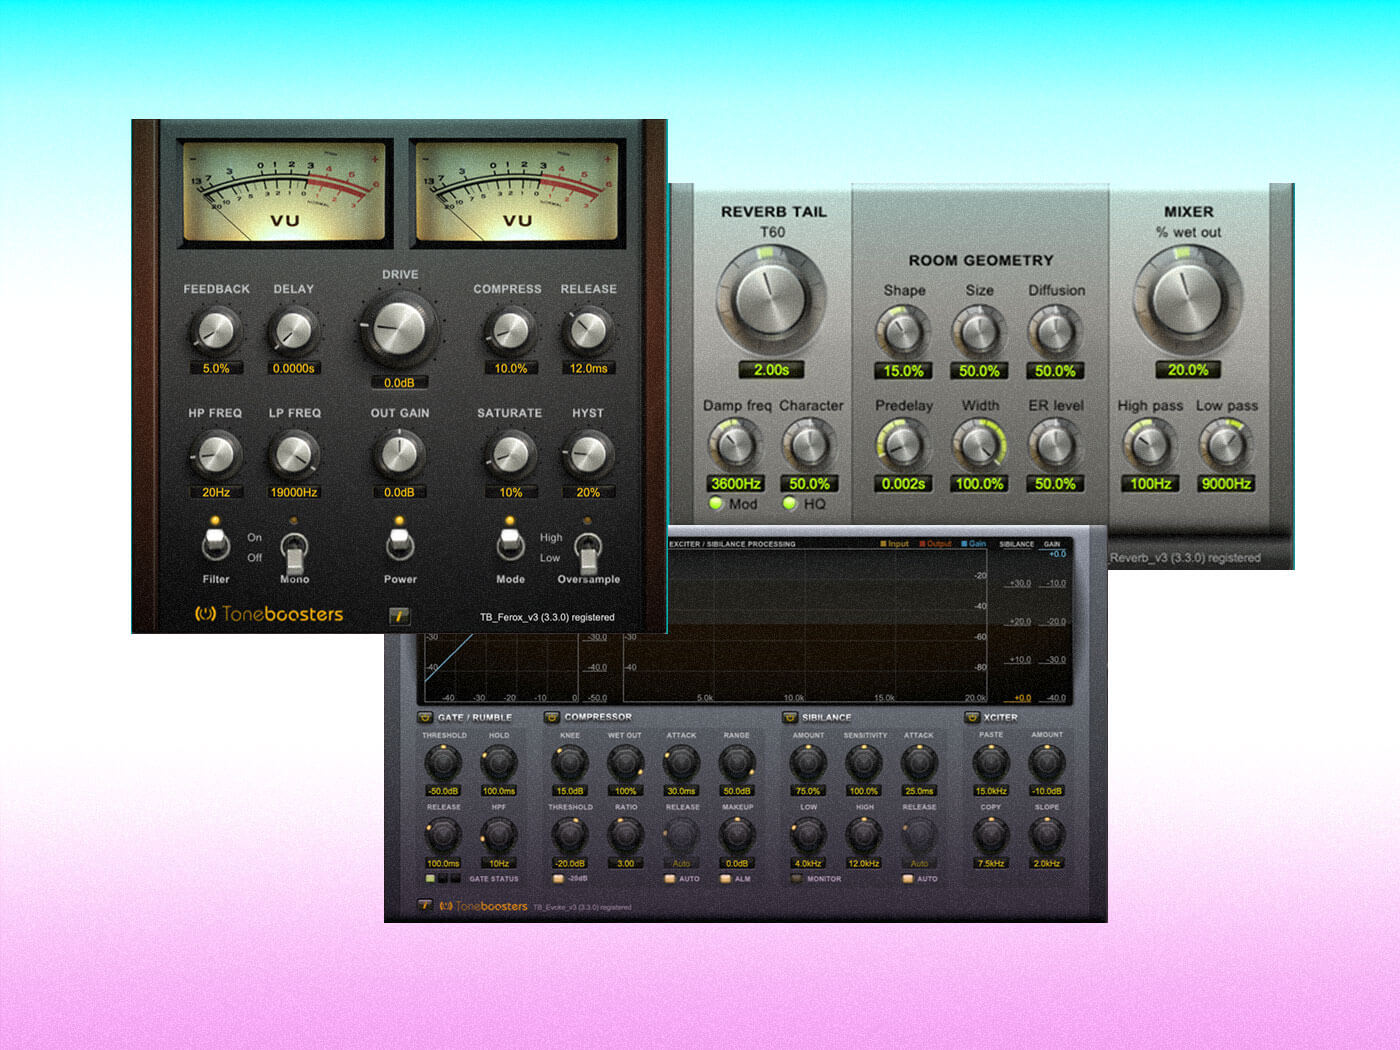This screenshot has height=1050, width=1400.
Task: Flip the Filter toggle switch in Ferox
Action: point(215,544)
